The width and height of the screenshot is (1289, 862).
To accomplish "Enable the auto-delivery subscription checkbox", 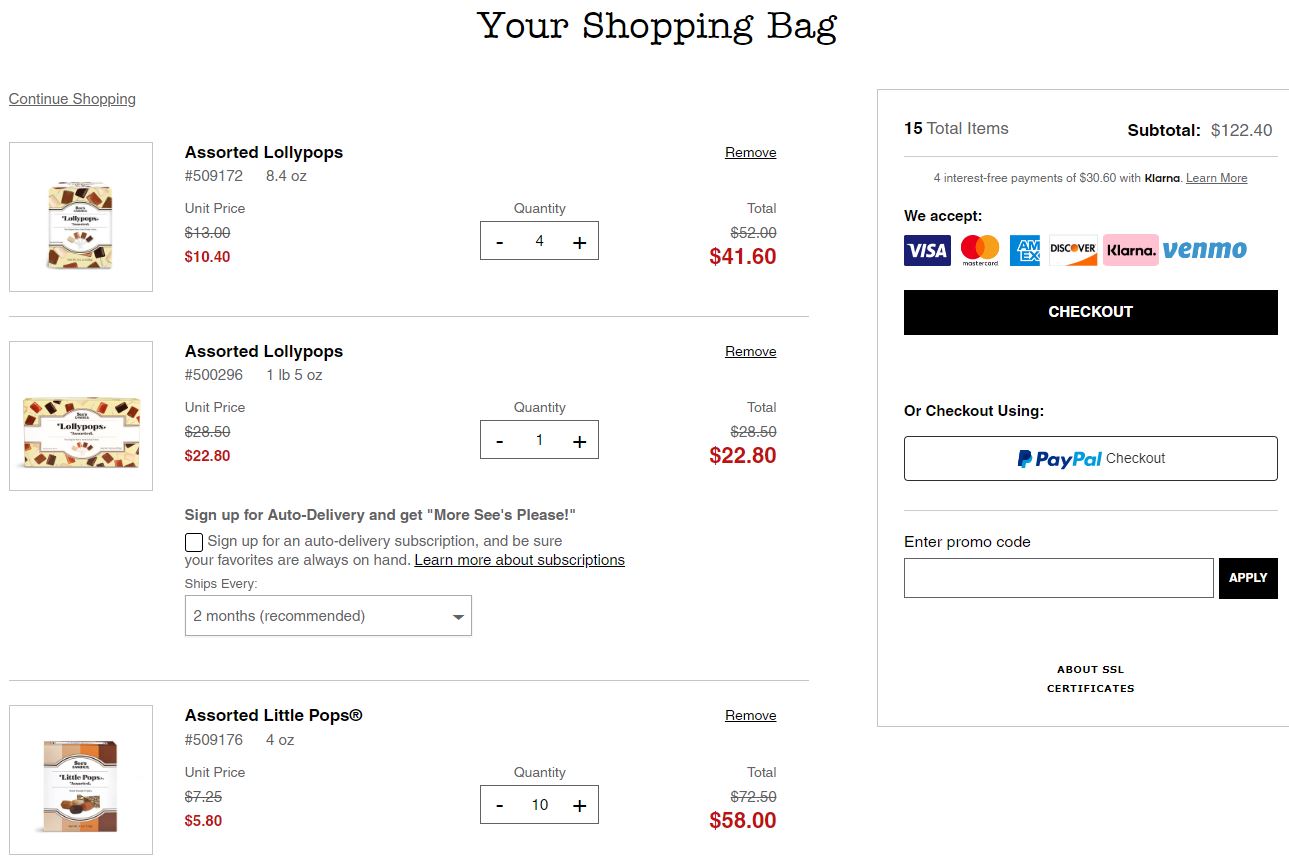I will coord(194,542).
